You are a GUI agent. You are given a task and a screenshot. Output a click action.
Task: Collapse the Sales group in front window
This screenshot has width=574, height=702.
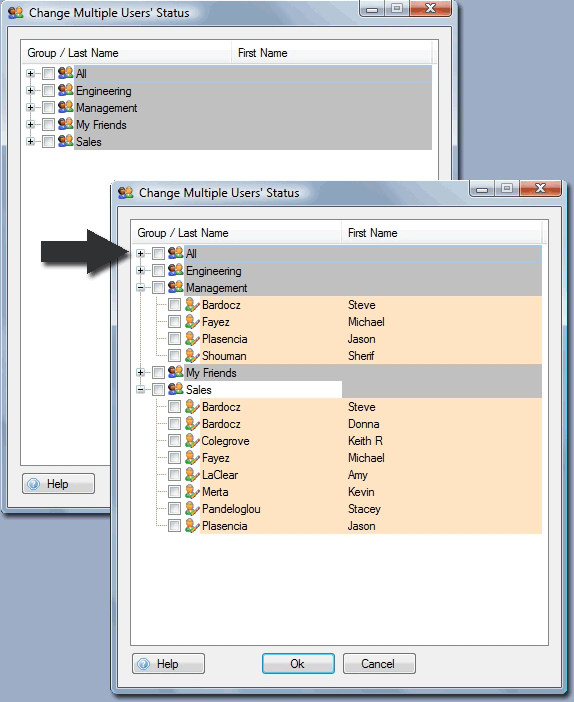(141, 390)
